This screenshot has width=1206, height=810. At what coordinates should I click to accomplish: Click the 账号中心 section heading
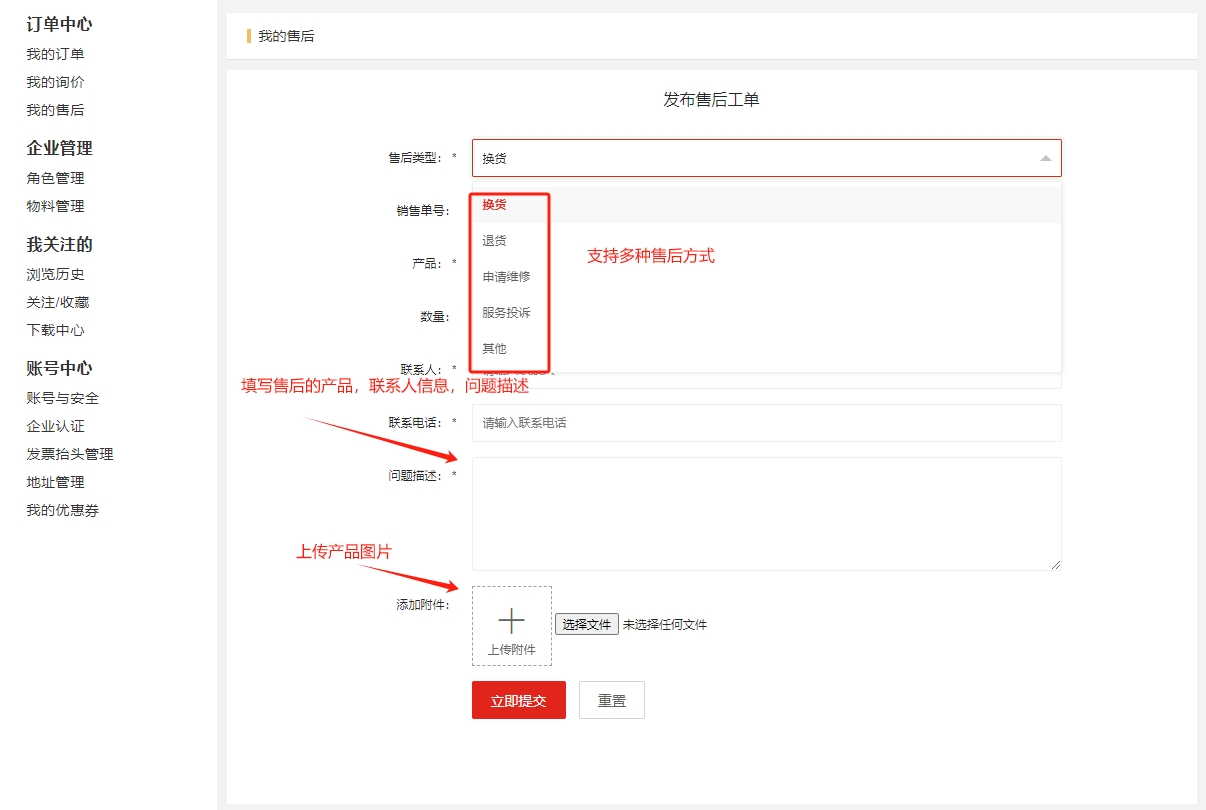(59, 368)
